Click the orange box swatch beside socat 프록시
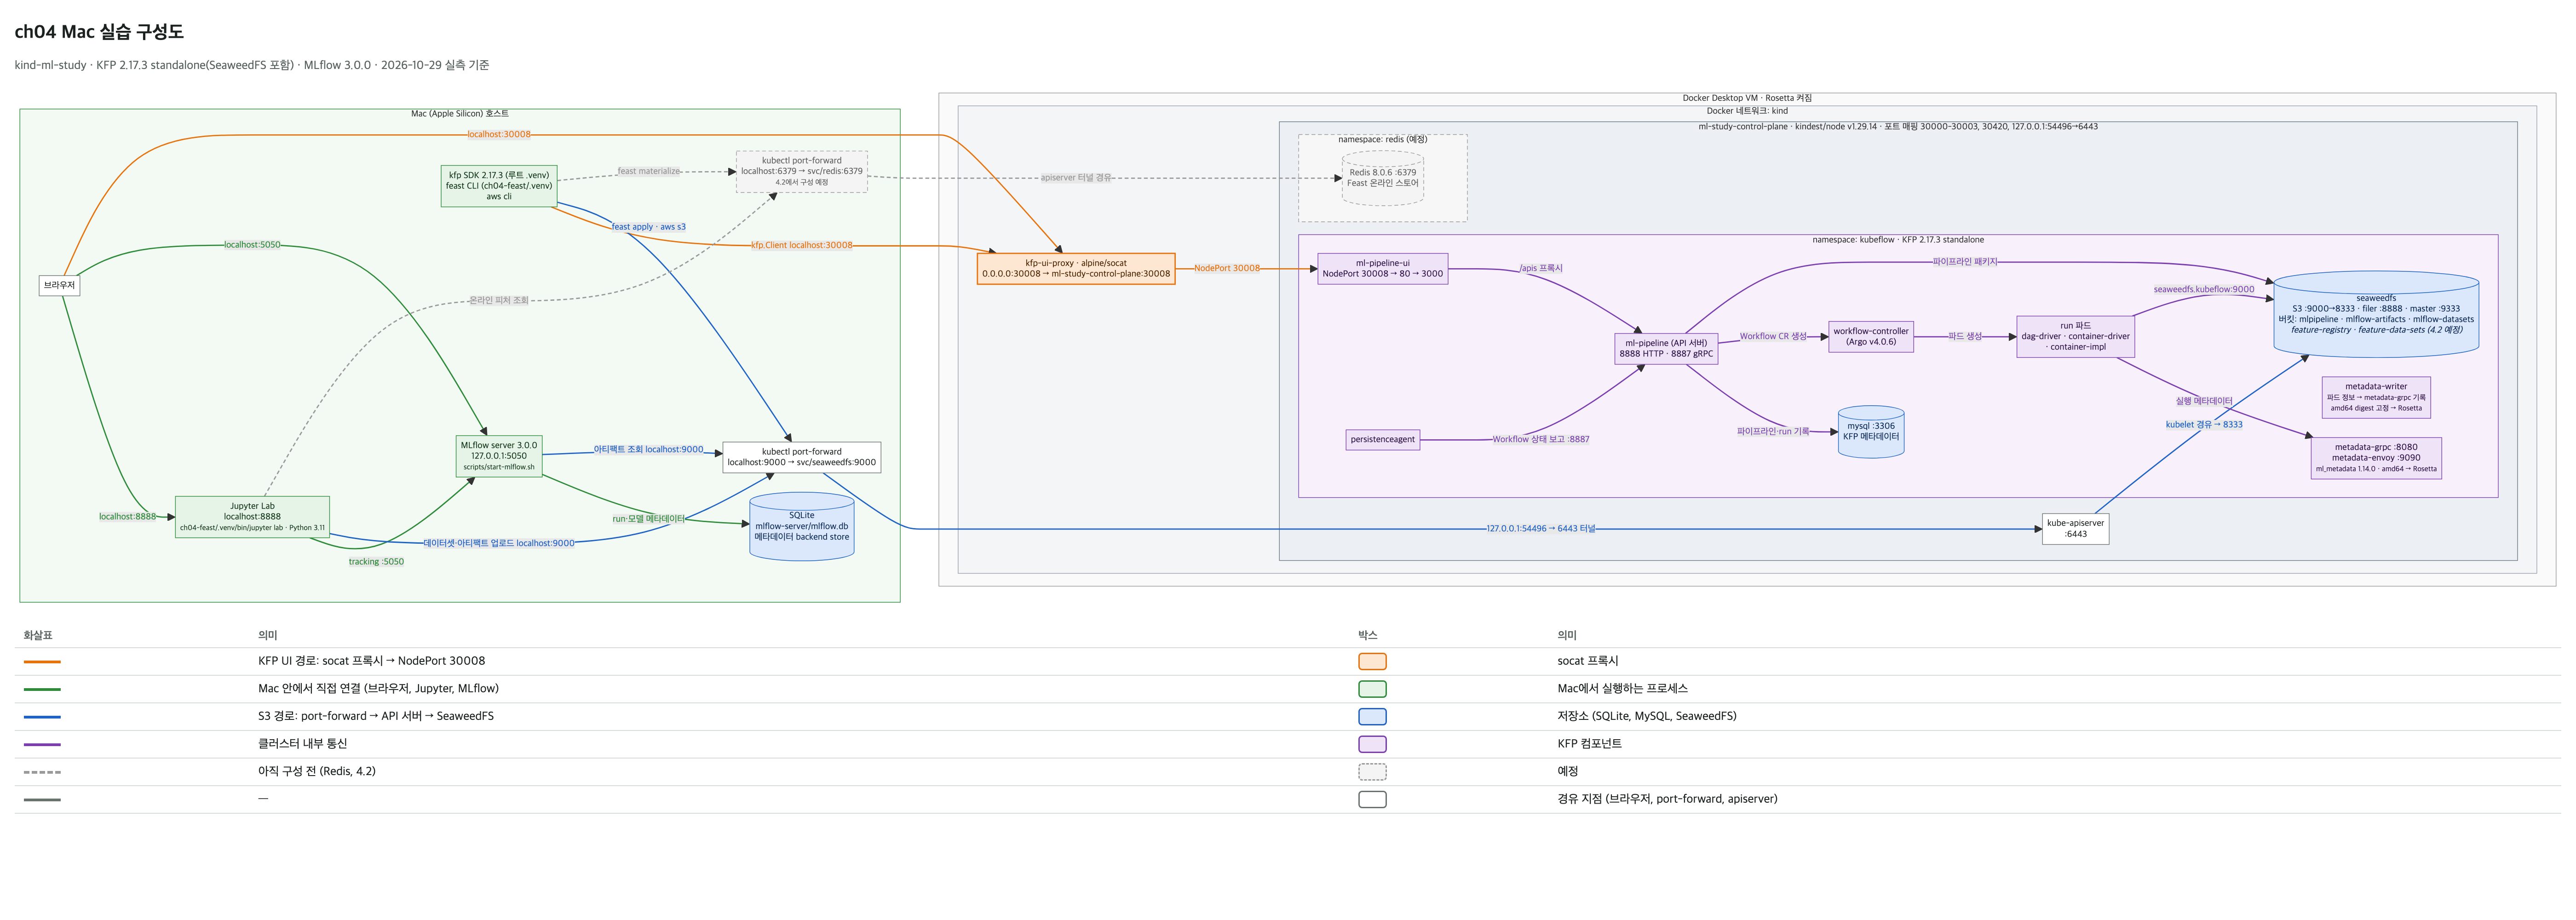This screenshot has width=2576, height=920. click(1372, 661)
